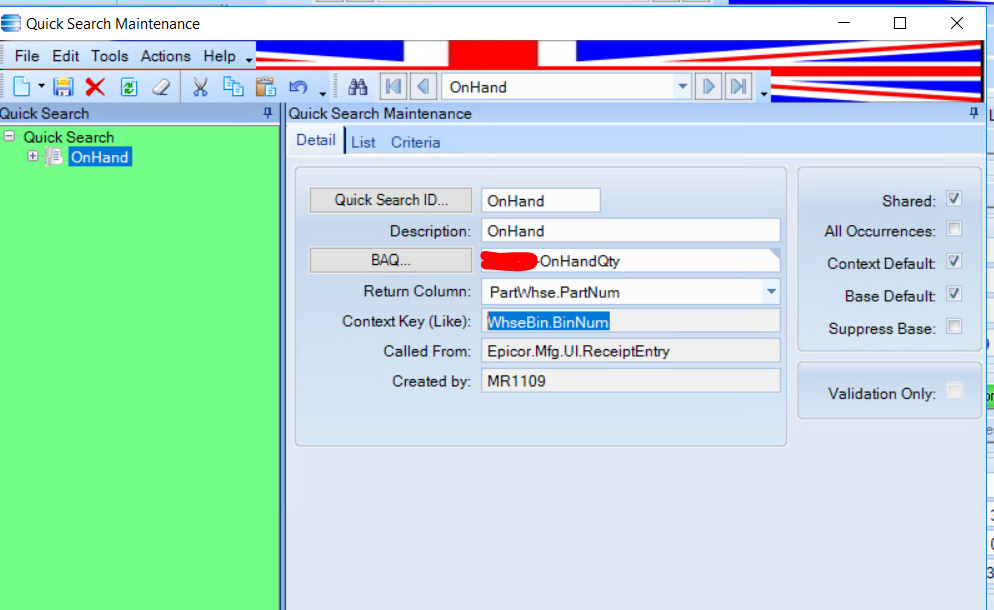Toggle the Suppress Base checkbox

click(x=953, y=327)
